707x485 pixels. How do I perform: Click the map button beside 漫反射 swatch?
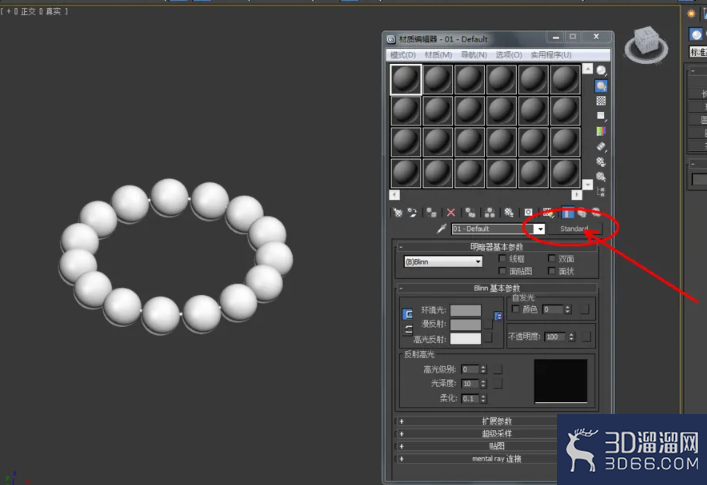coord(488,325)
